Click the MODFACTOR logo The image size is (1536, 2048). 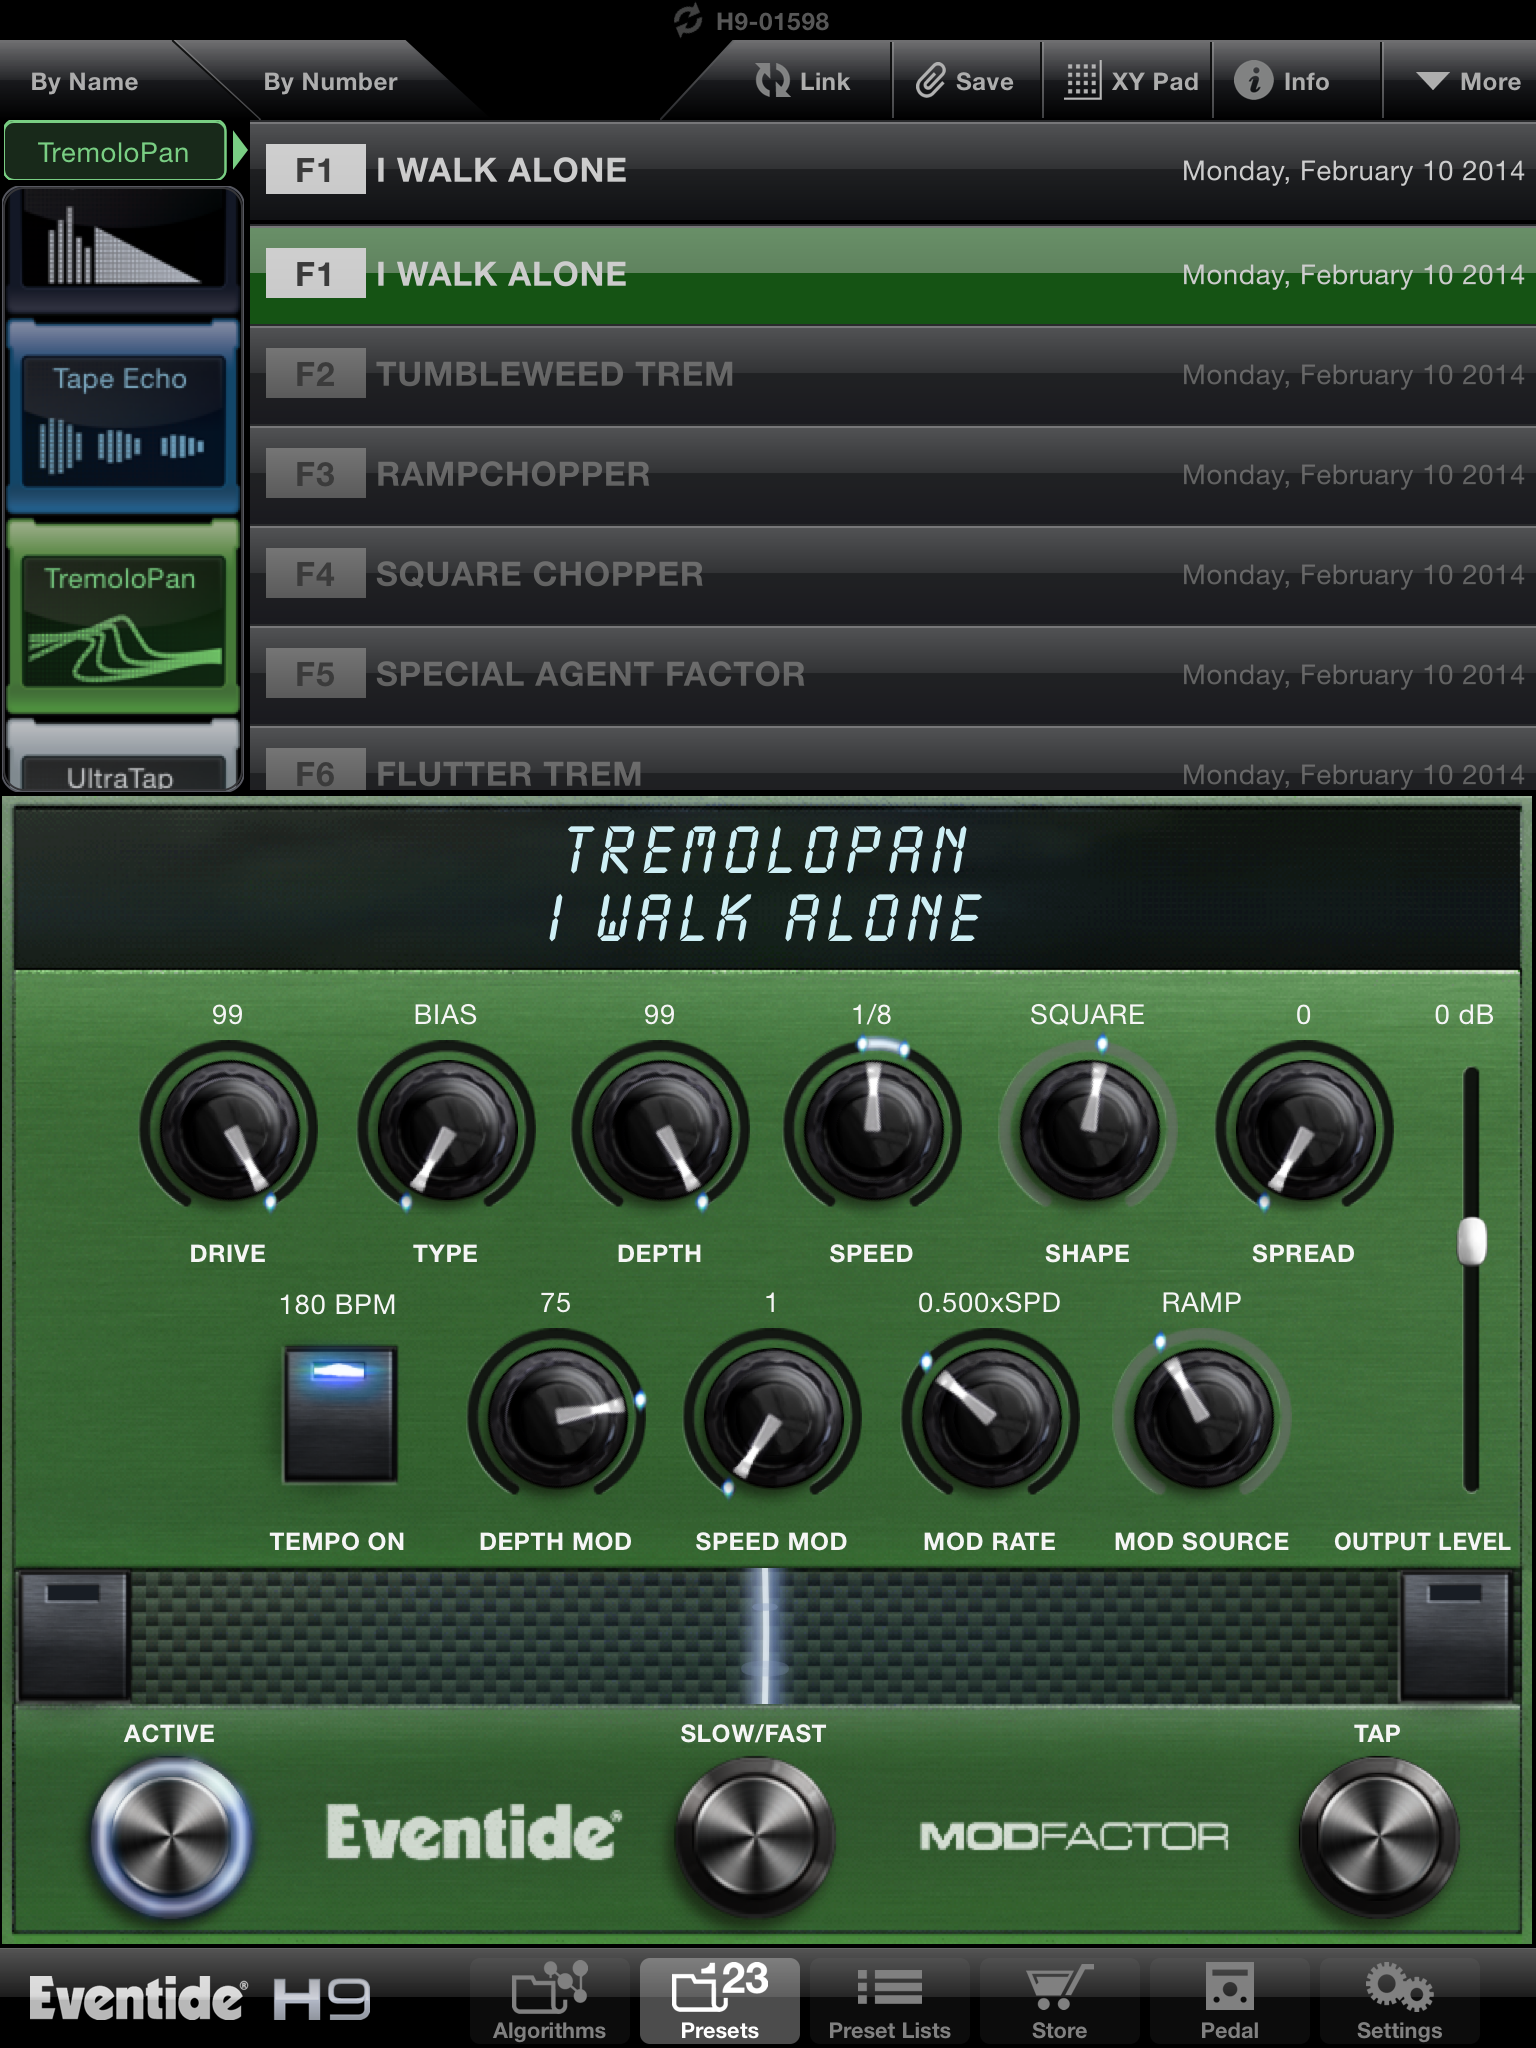[x=1074, y=1836]
